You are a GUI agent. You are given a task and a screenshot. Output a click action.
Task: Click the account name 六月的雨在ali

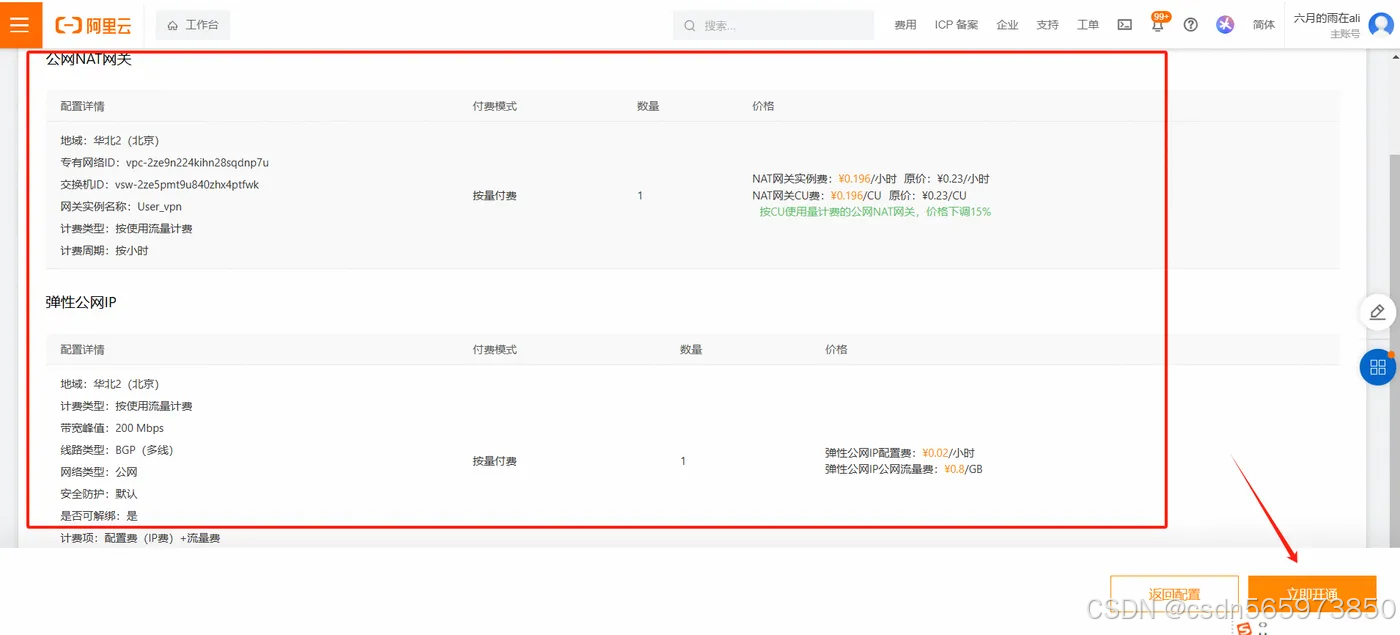point(1326,18)
